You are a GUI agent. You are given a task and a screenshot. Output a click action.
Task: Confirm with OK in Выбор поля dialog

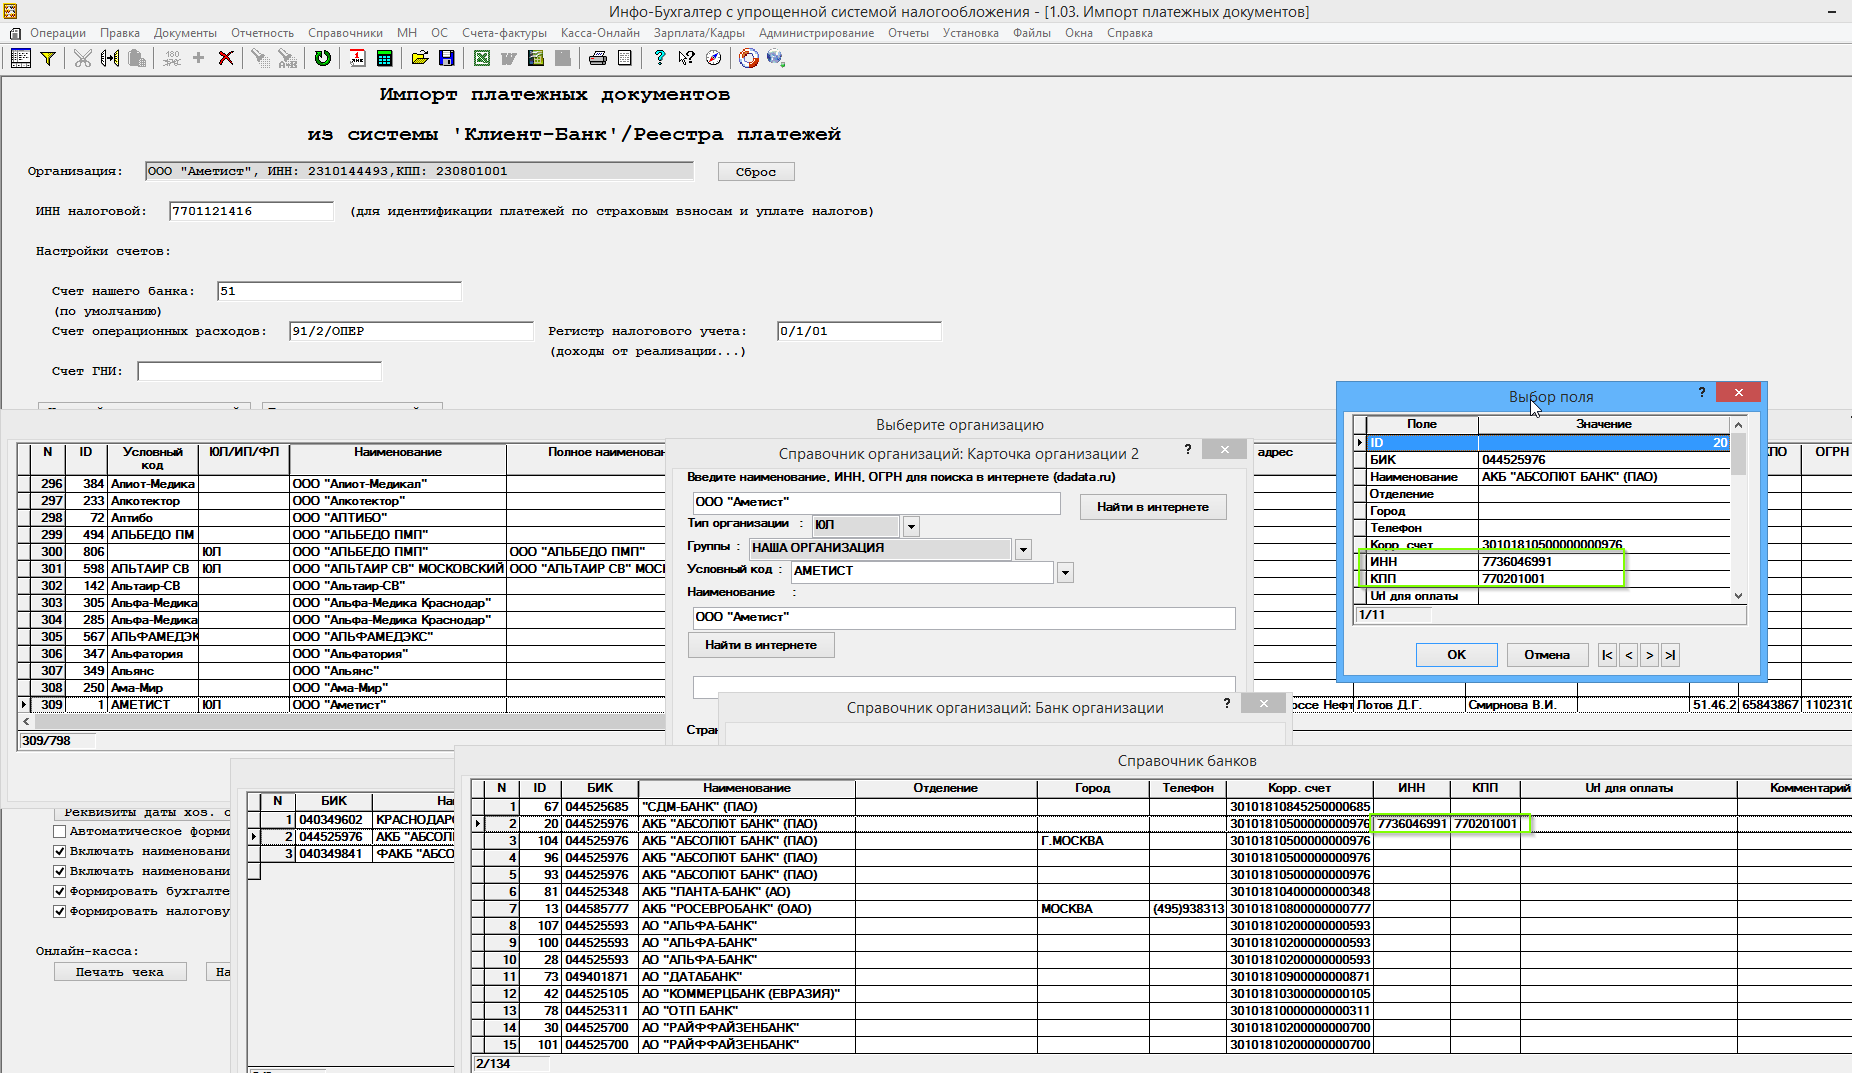click(x=1456, y=655)
